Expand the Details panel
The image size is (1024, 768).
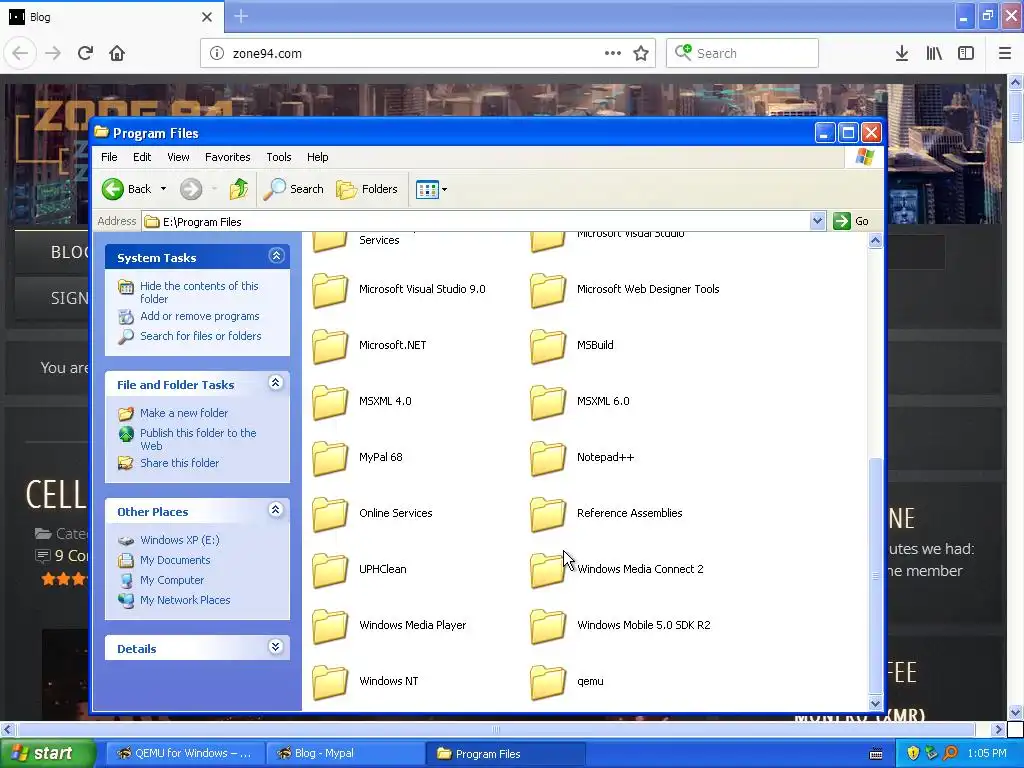(276, 647)
